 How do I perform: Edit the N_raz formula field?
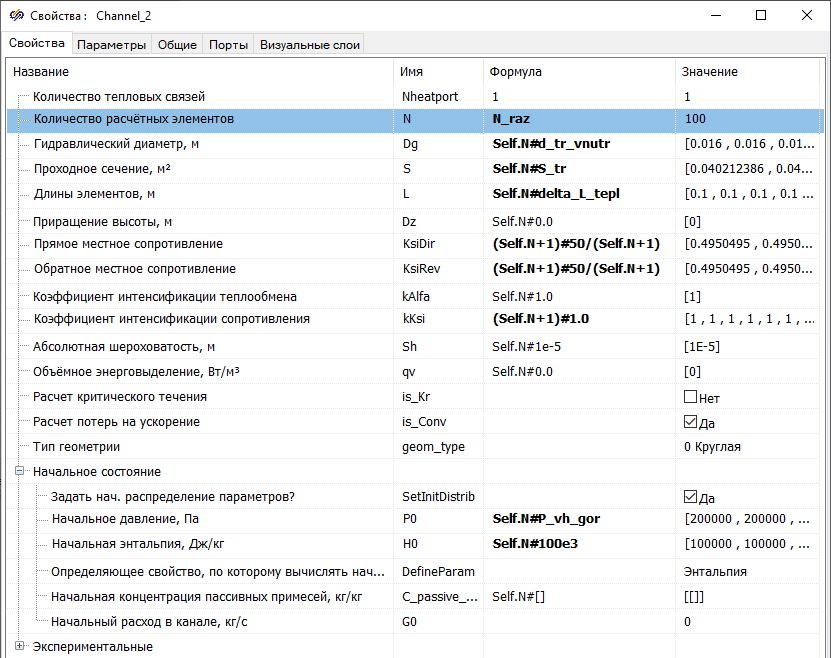tap(580, 119)
